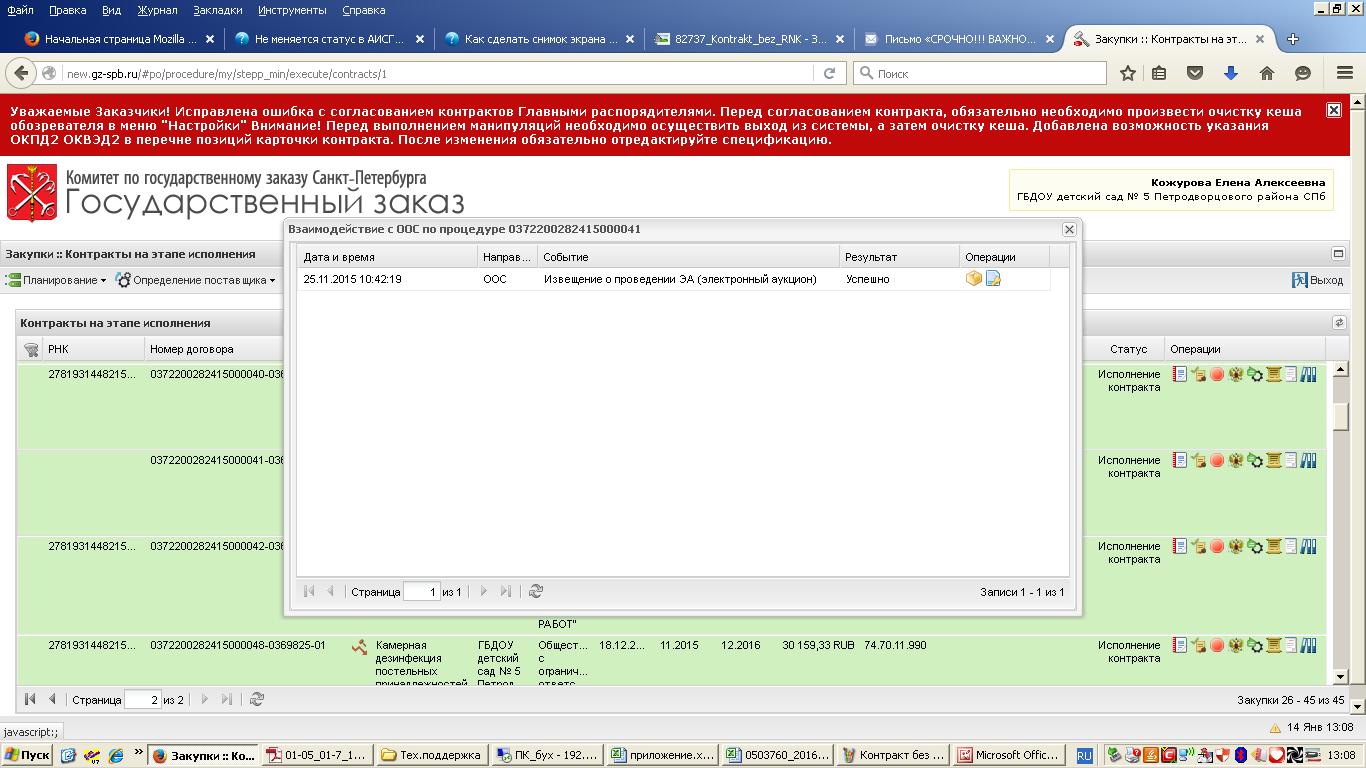Image resolution: width=1366 pixels, height=768 pixels.
Task: Collapse the Закупки panel with corner icon
Action: pyautogui.click(x=1339, y=254)
